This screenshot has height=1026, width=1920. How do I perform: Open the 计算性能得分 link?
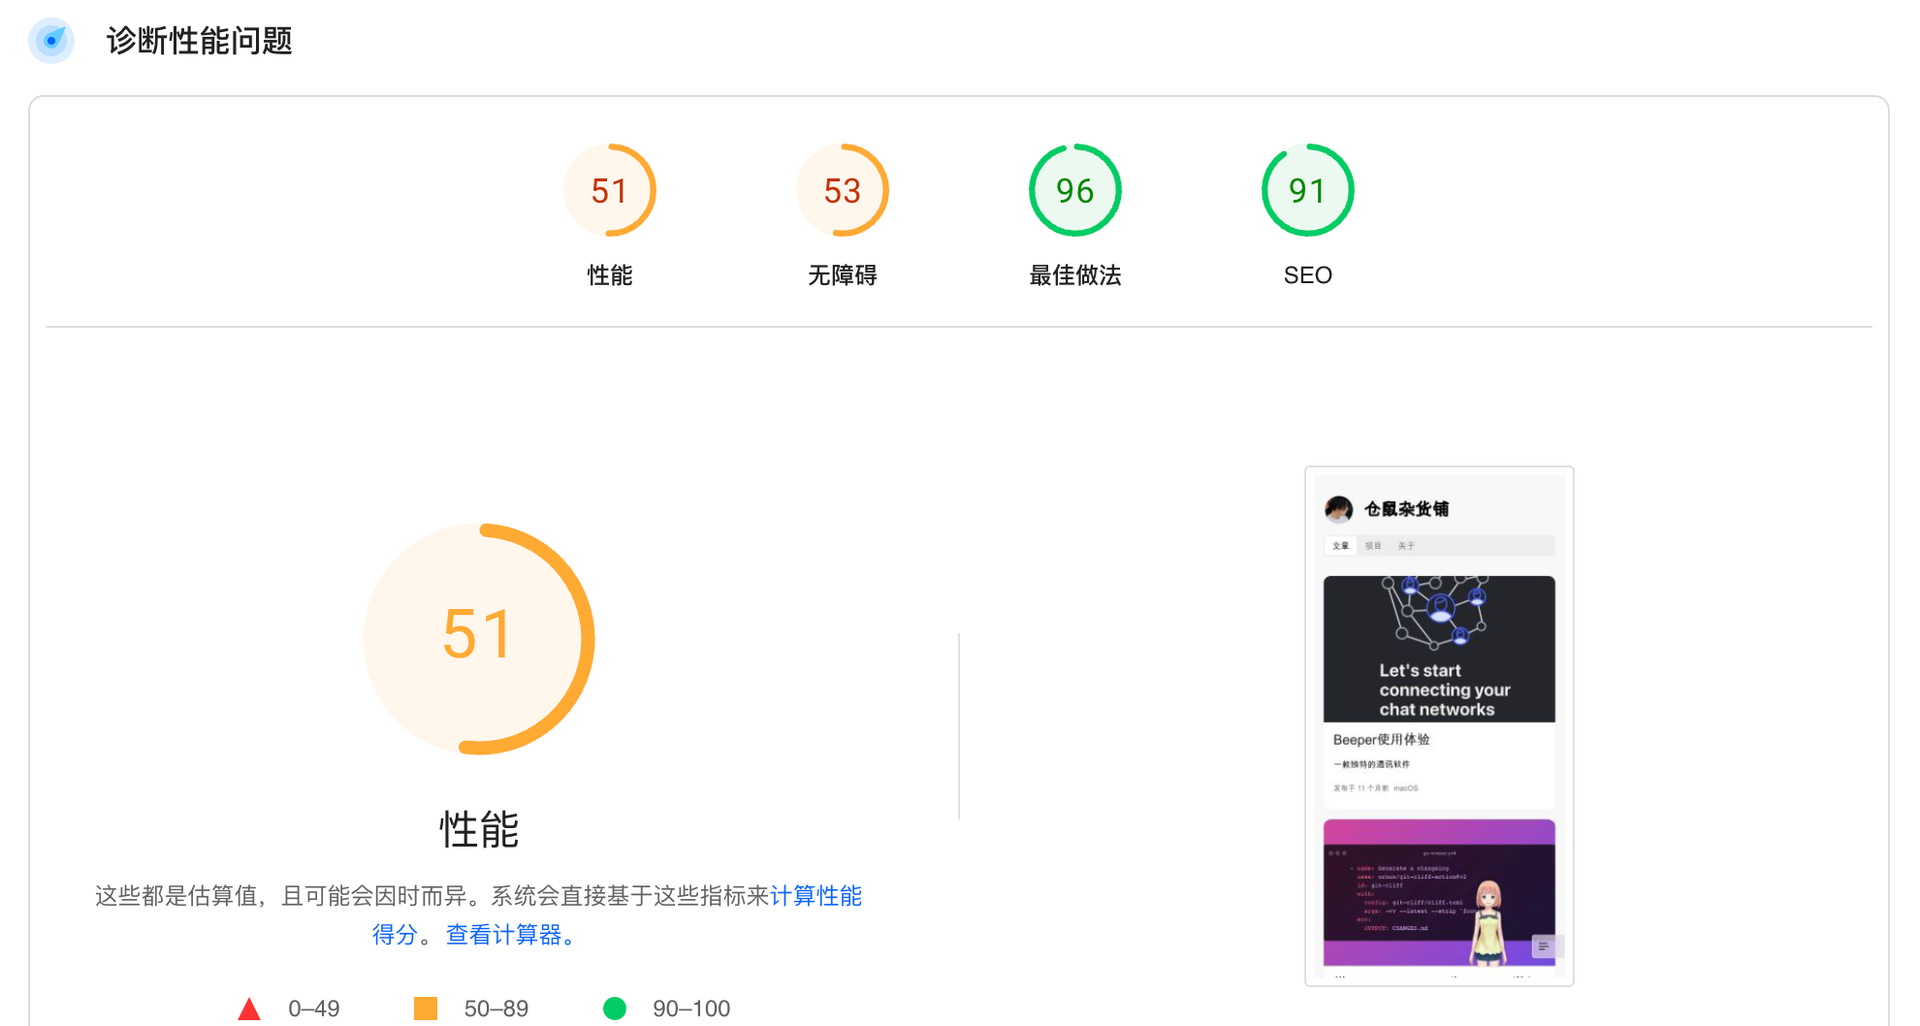815,896
